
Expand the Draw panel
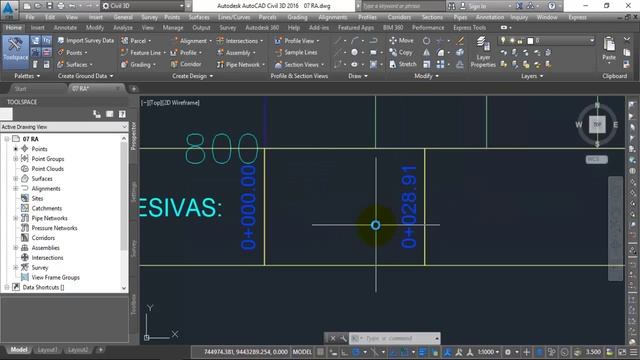[x=358, y=76]
